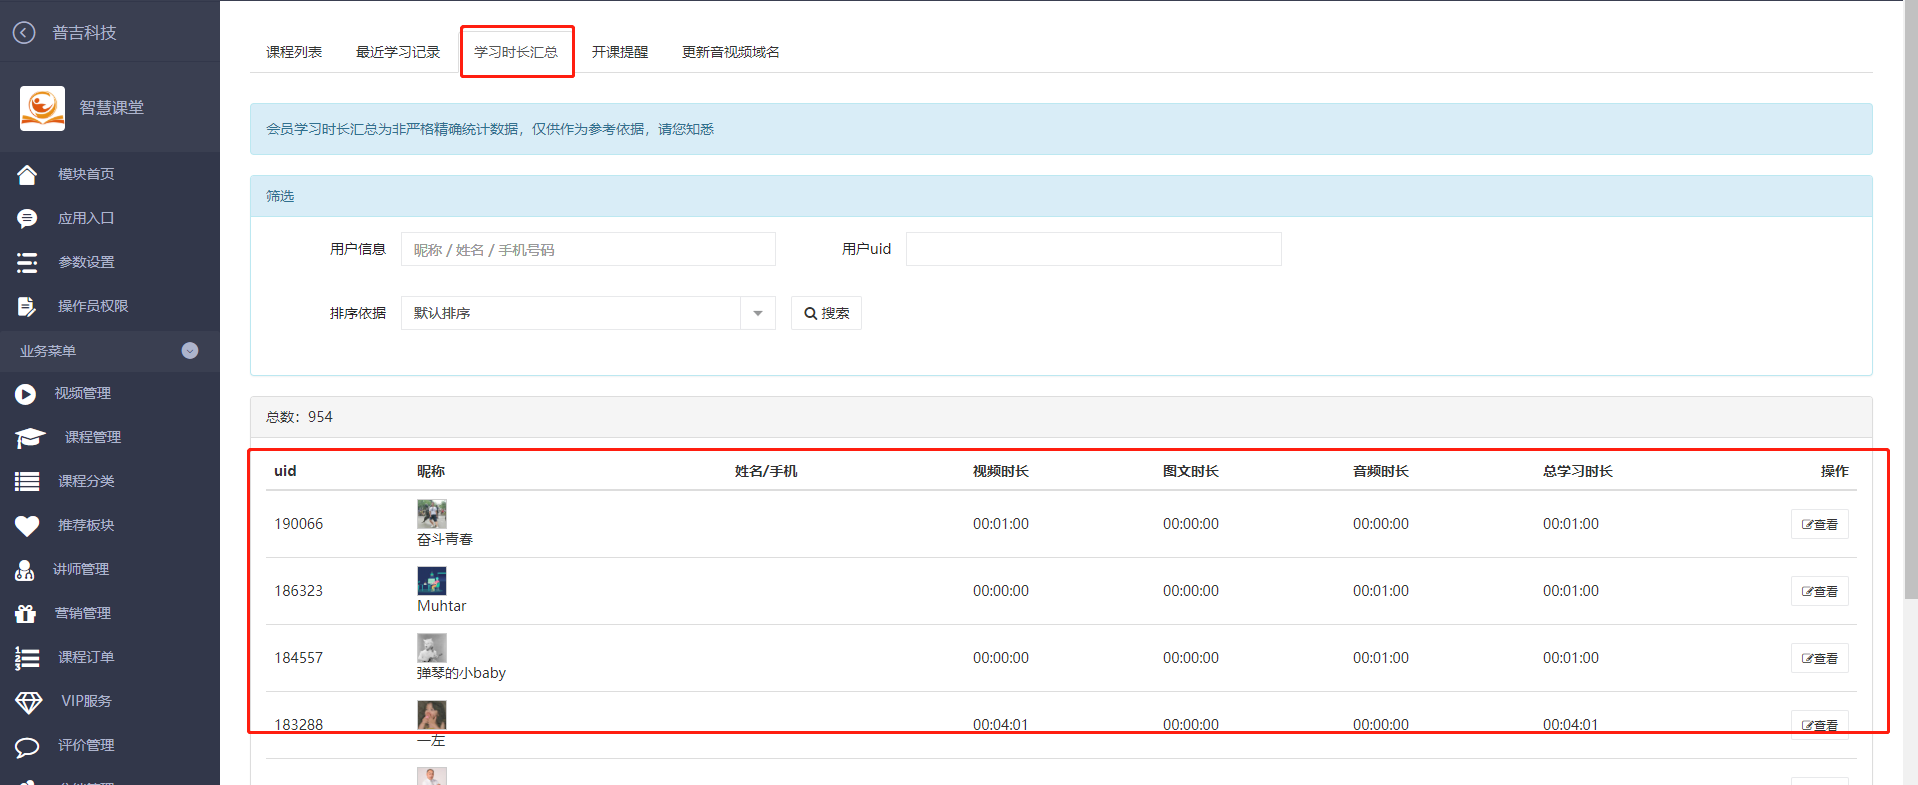Click the 推荐板块 heart icon
This screenshot has height=785, width=1918.
27,526
